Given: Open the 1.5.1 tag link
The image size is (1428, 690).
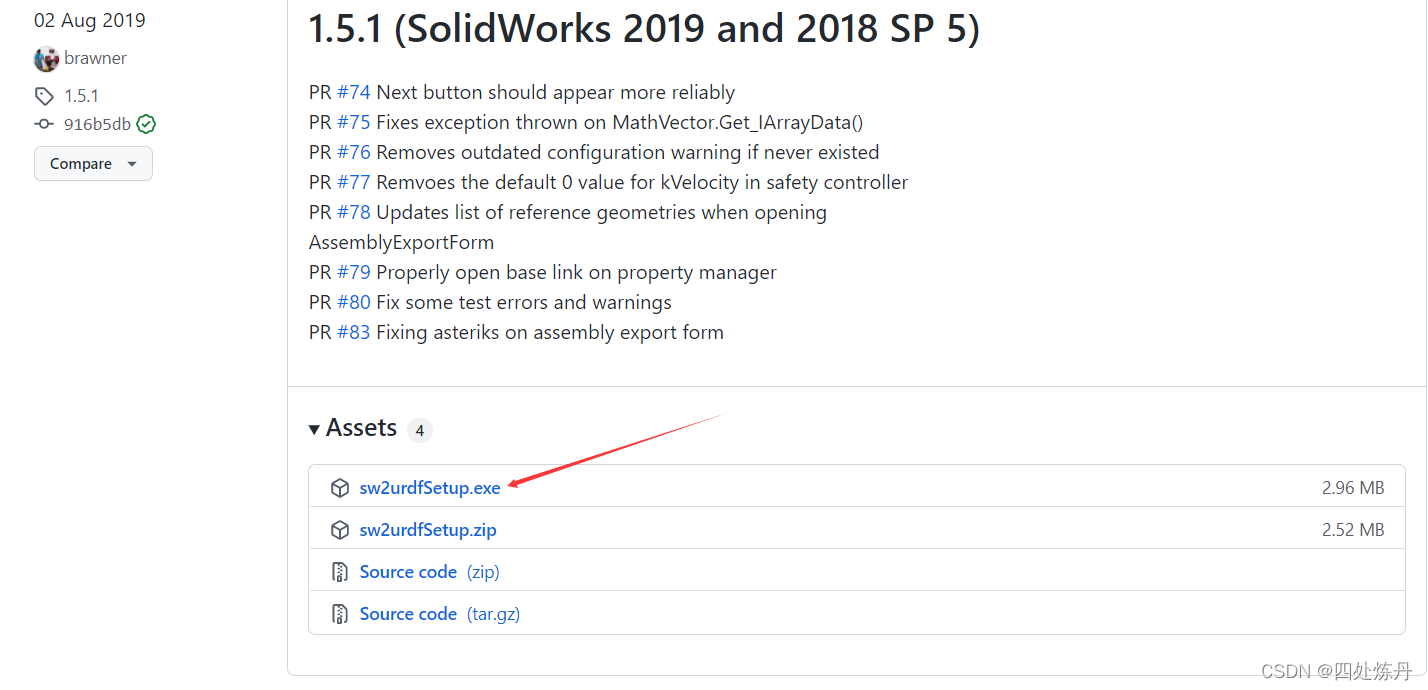Looking at the screenshot, I should [x=81, y=96].
